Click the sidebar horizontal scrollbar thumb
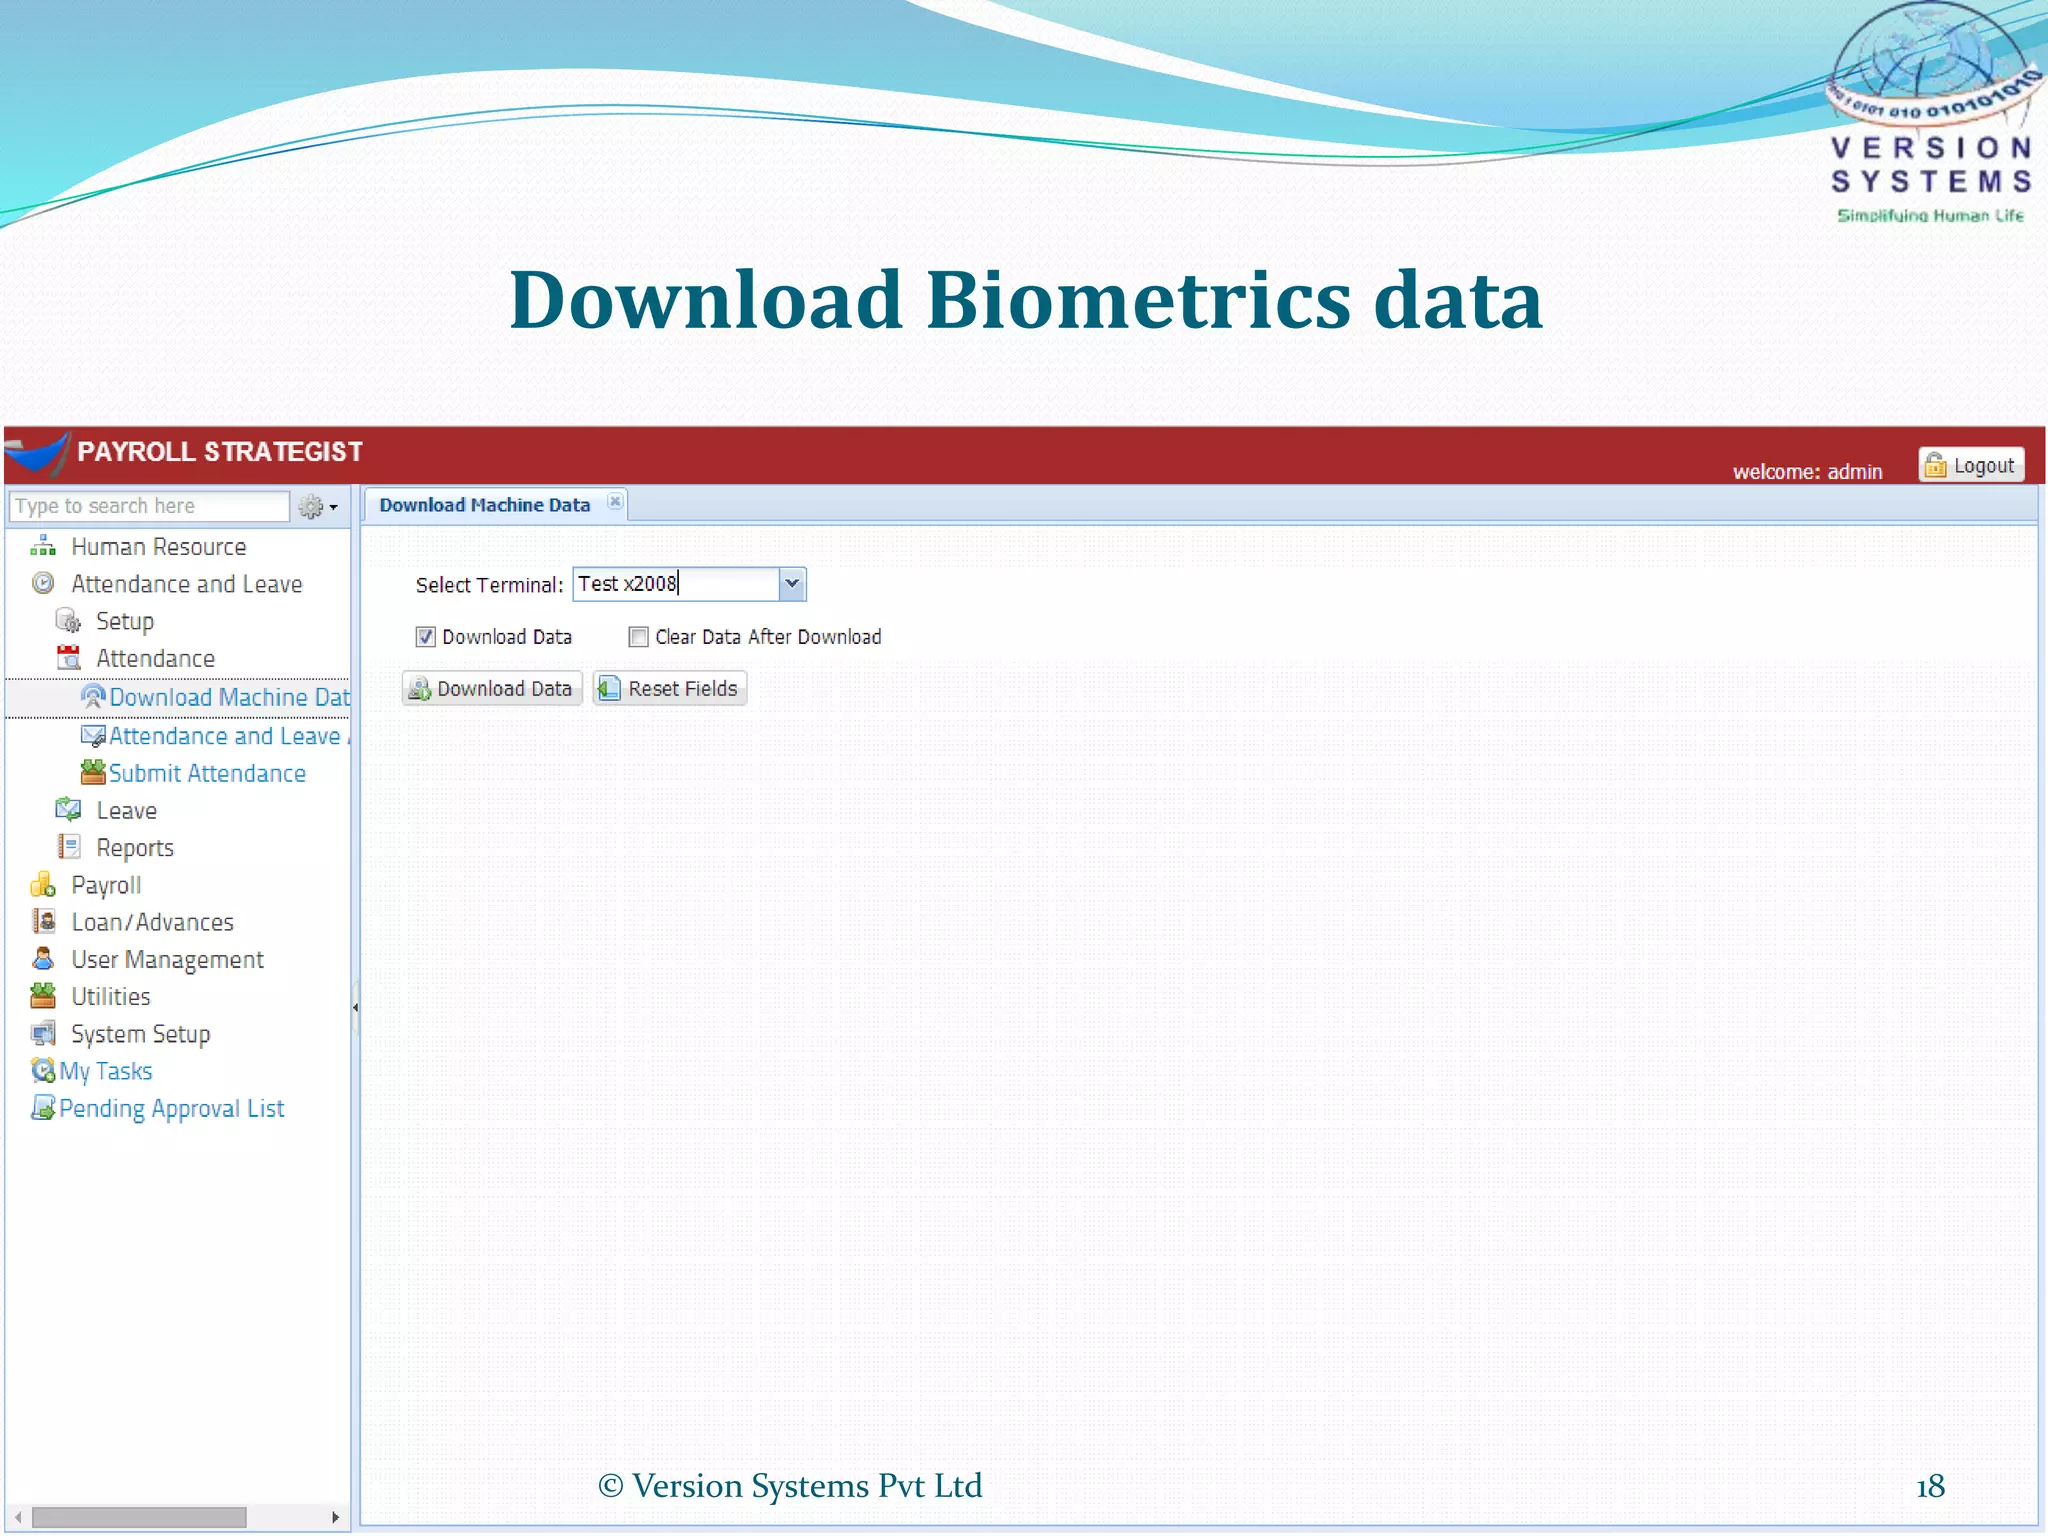 click(138, 1517)
